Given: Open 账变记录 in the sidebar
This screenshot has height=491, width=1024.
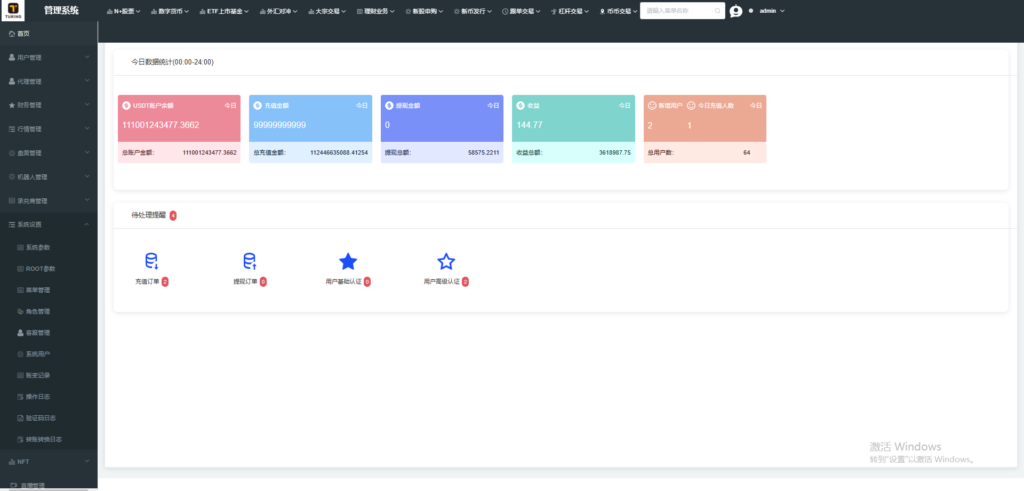Looking at the screenshot, I should (49, 375).
